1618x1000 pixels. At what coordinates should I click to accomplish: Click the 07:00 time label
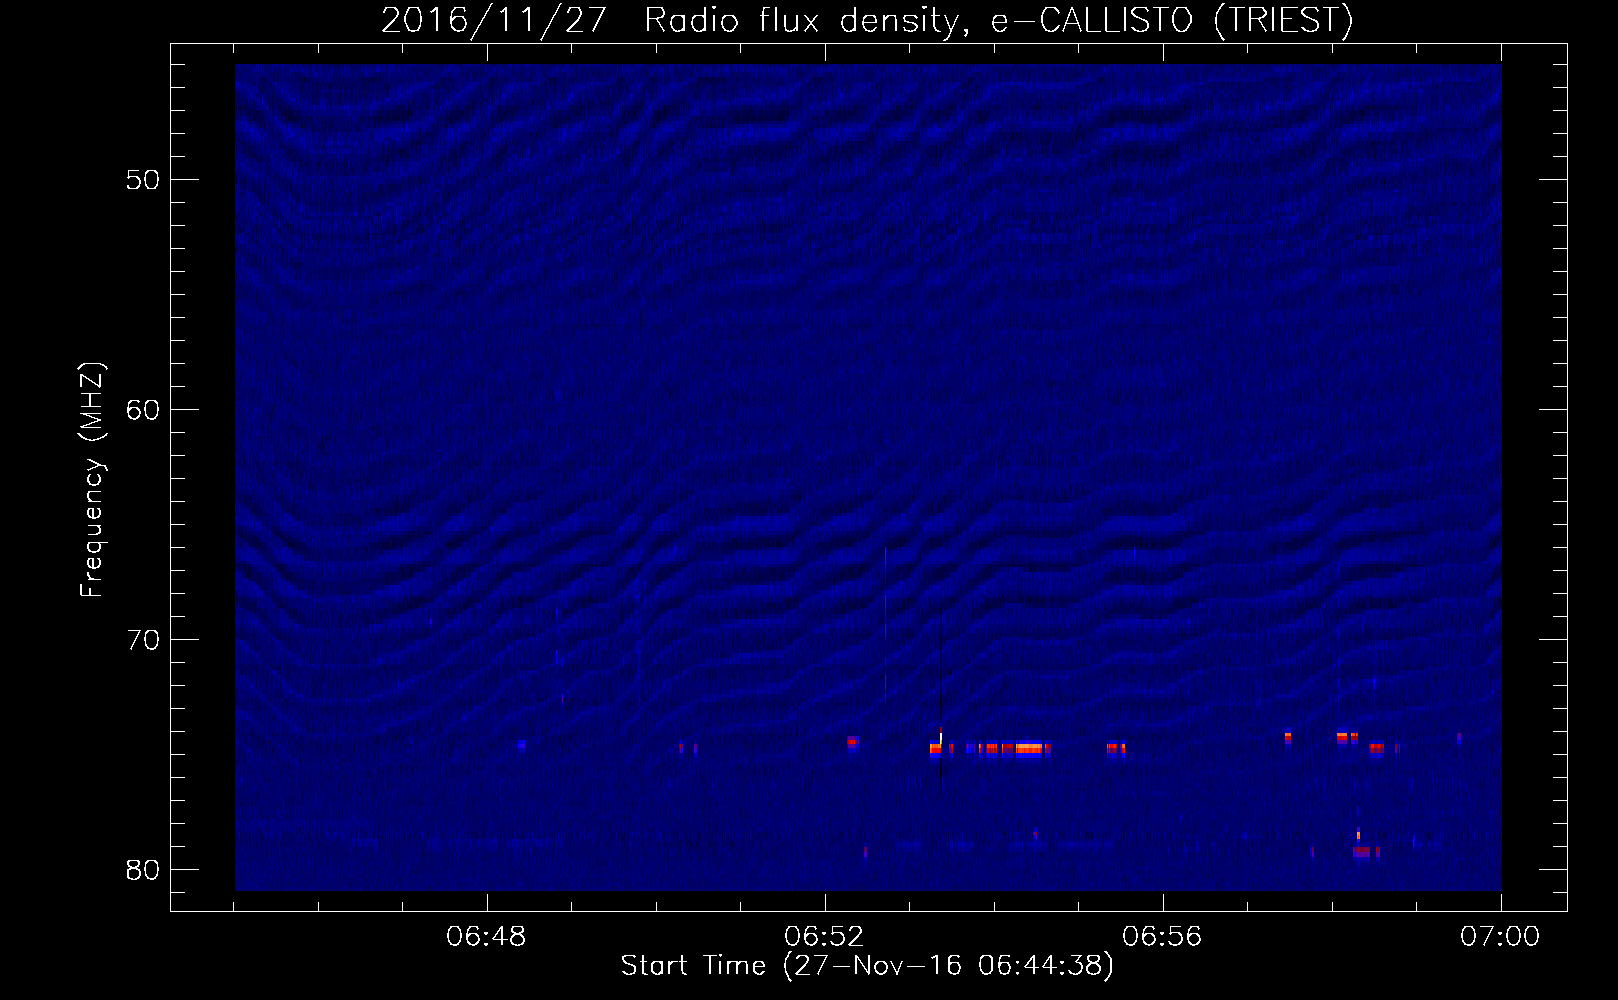pyautogui.click(x=1500, y=936)
